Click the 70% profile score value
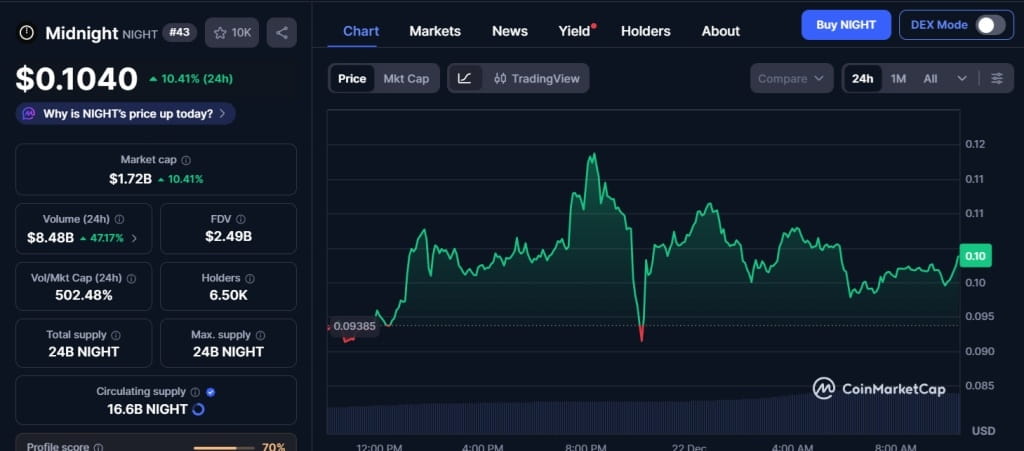The image size is (1024, 451). pyautogui.click(x=273, y=447)
